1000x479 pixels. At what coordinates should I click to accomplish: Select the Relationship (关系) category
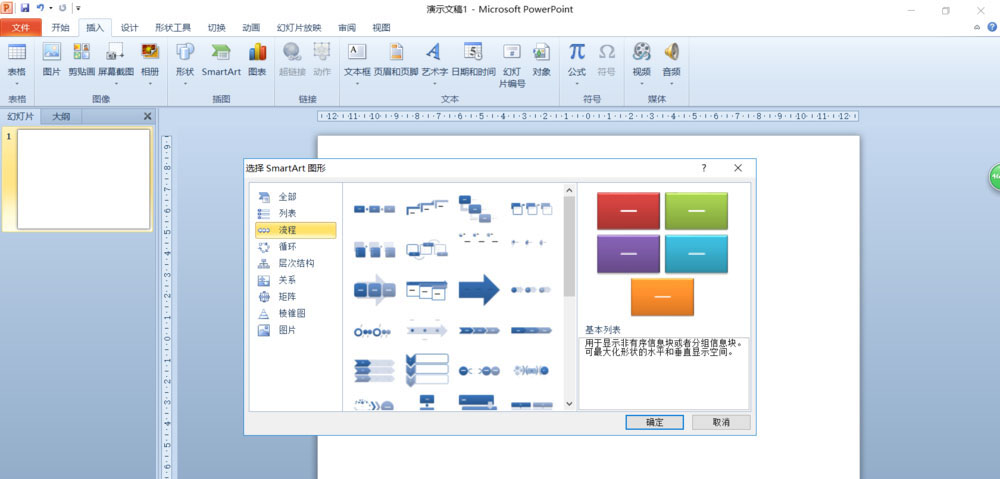[x=295, y=280]
